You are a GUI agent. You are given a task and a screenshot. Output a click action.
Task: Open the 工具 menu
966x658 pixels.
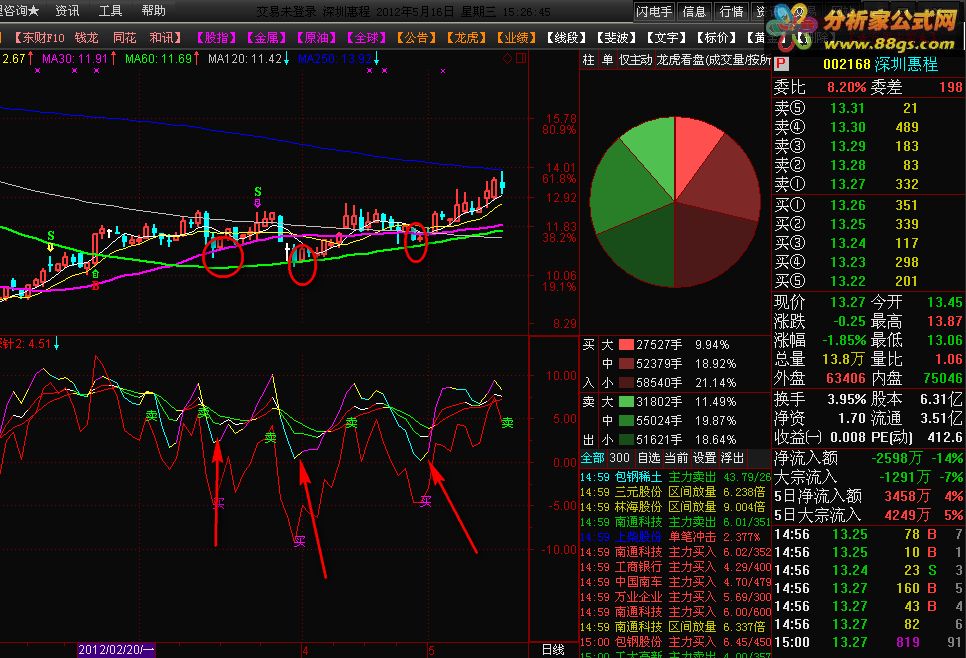pyautogui.click(x=111, y=10)
